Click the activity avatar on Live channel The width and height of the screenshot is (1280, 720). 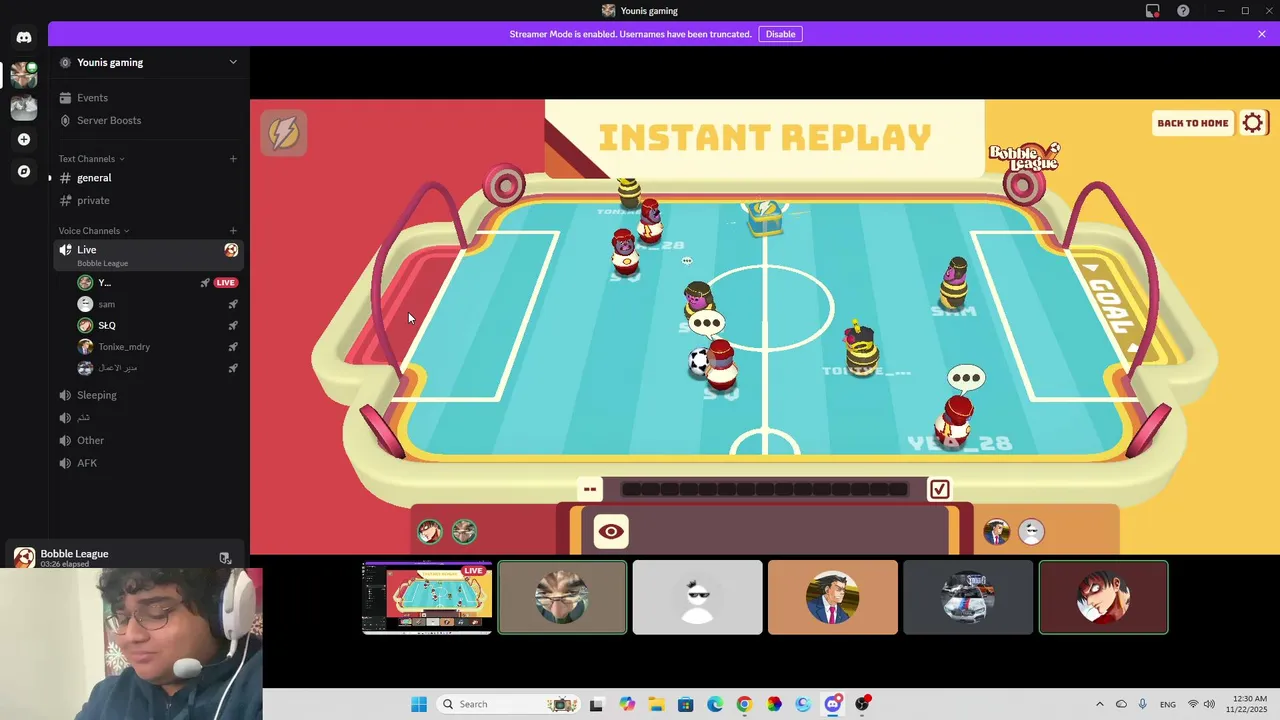[x=231, y=250]
